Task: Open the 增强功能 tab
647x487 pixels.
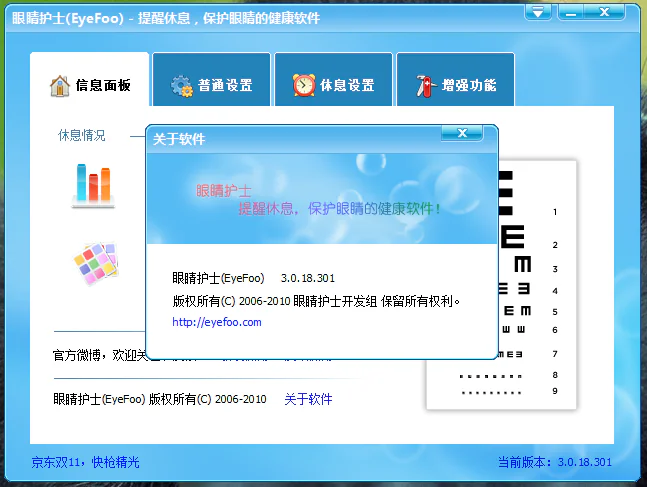Action: click(456, 80)
